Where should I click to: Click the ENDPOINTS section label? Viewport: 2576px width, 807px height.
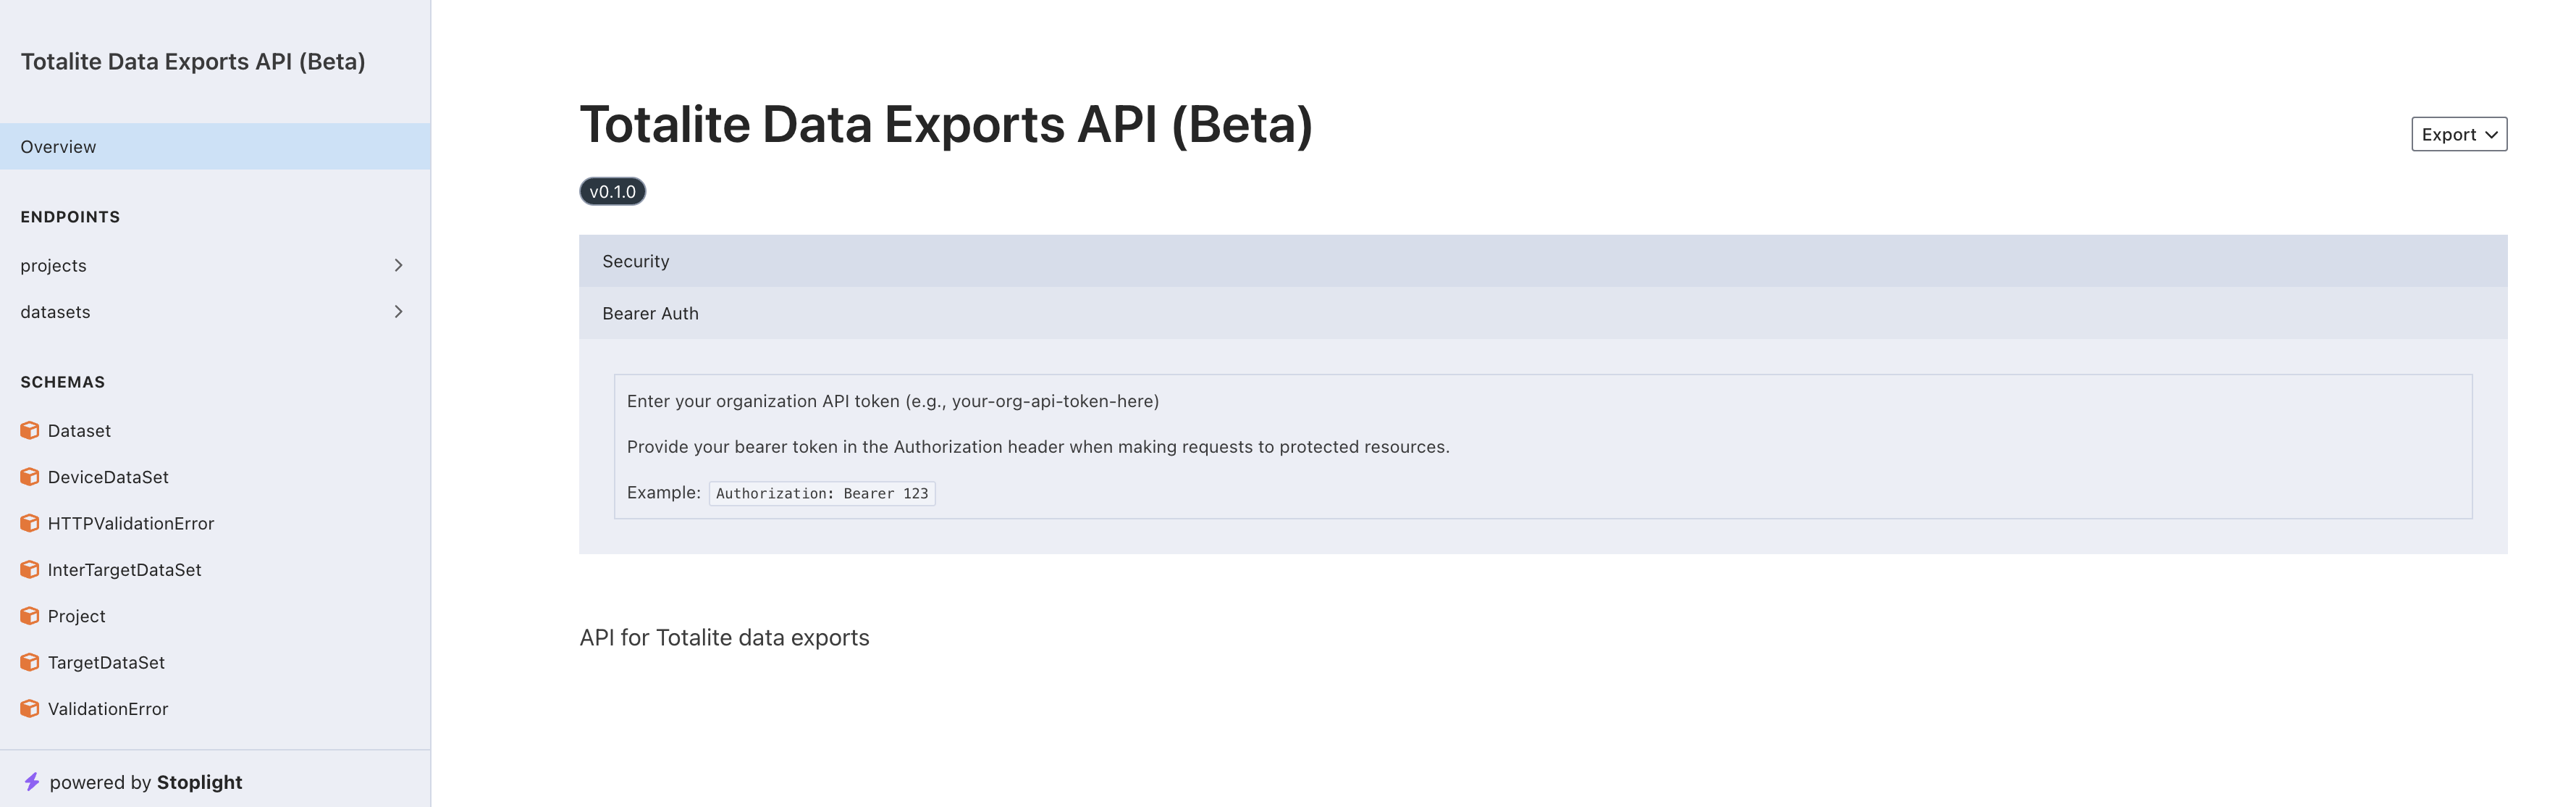(x=70, y=217)
